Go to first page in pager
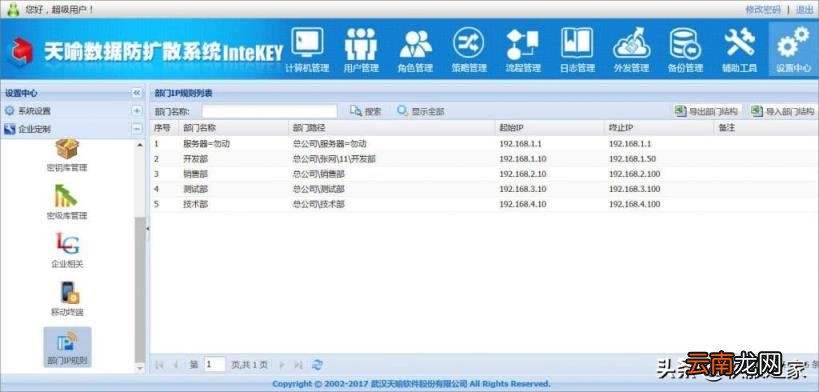 point(159,365)
